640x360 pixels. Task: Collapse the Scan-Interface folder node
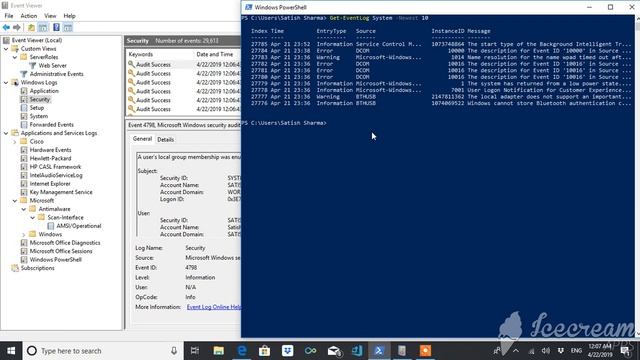click(33, 218)
